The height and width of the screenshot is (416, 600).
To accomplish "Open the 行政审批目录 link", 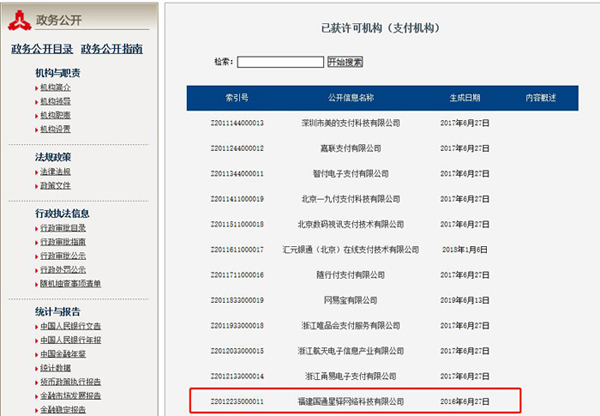I will coord(63,228).
